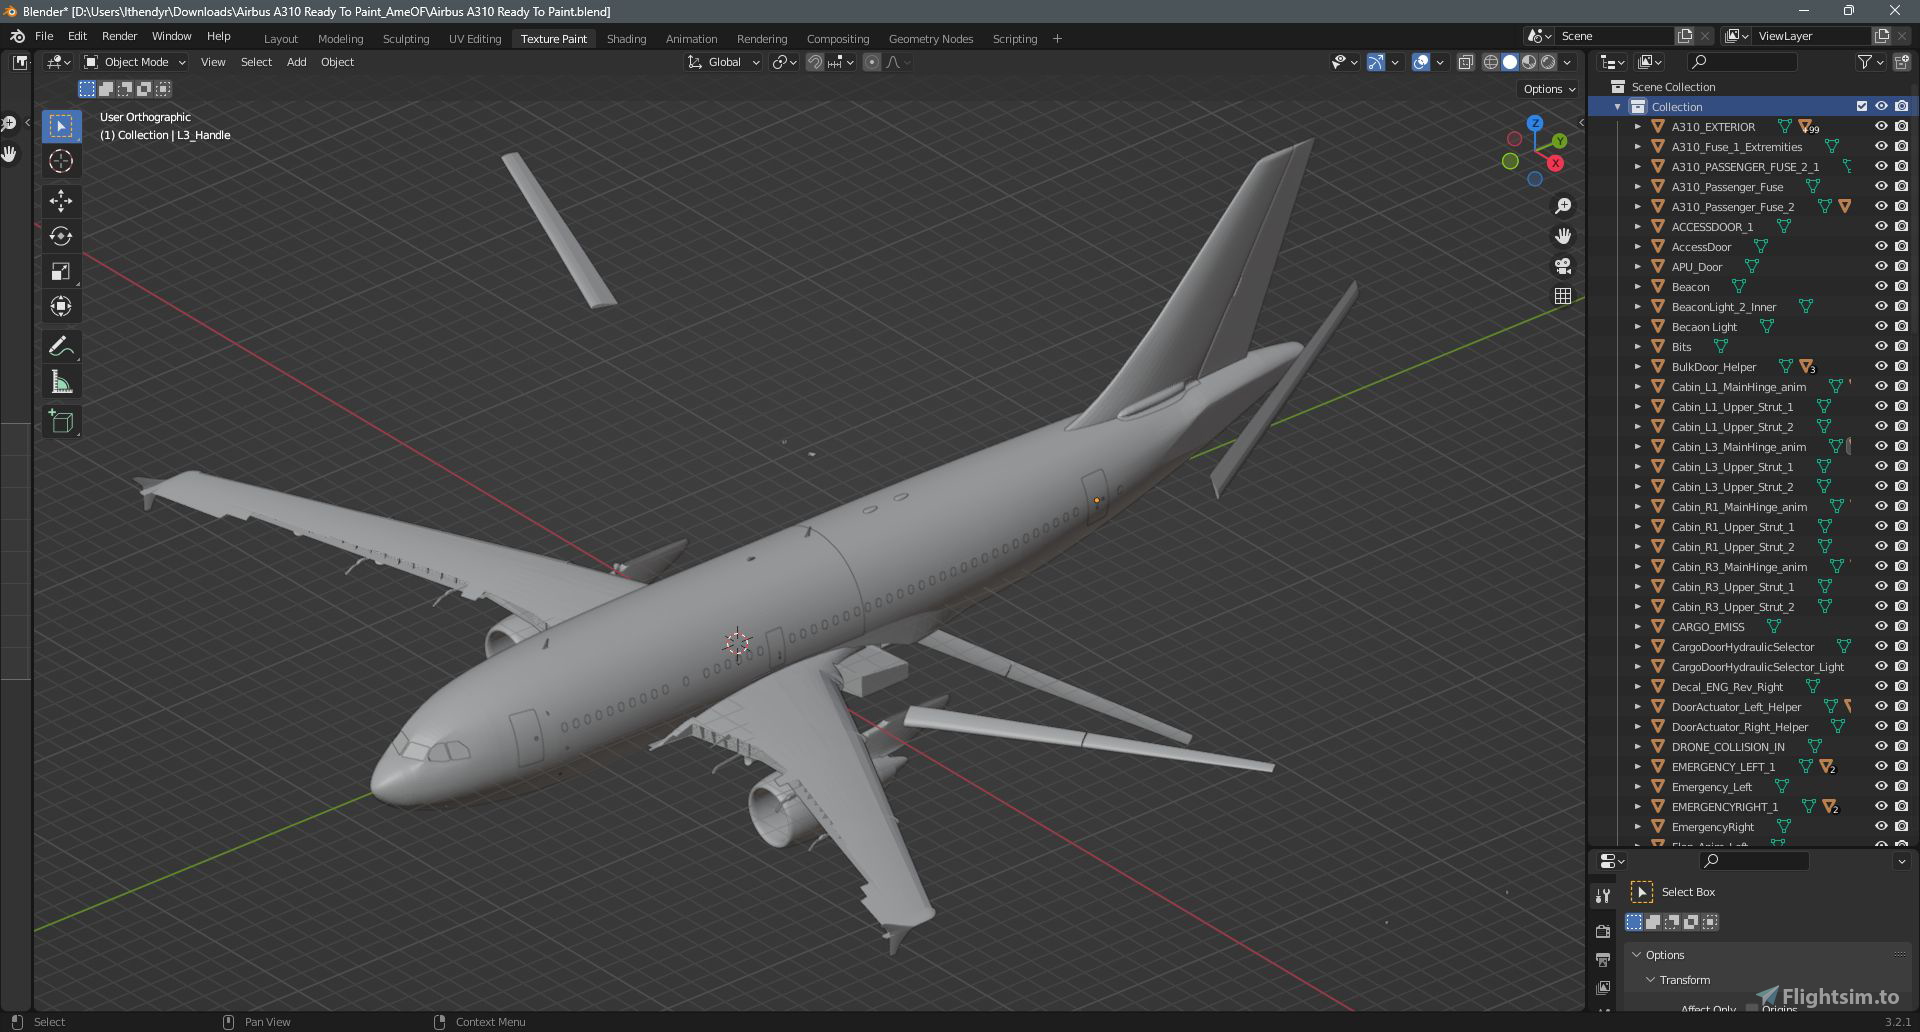
Task: Open the Output properties tab icon
Action: point(1603,959)
